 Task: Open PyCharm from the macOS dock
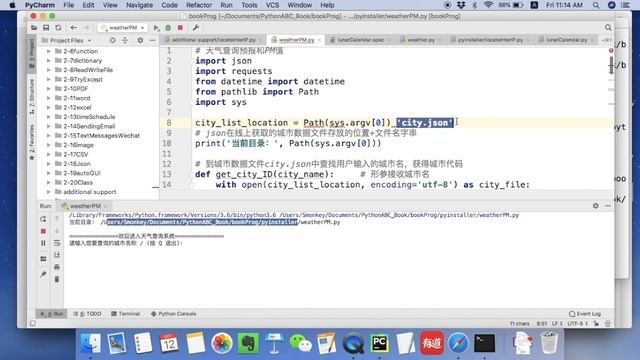pyautogui.click(x=379, y=343)
